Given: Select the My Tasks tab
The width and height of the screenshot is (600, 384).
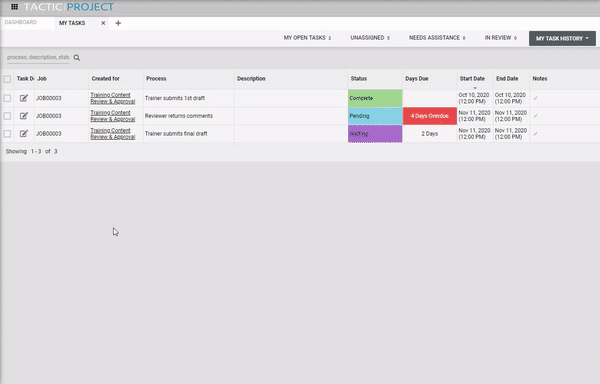Looking at the screenshot, I should [x=72, y=23].
